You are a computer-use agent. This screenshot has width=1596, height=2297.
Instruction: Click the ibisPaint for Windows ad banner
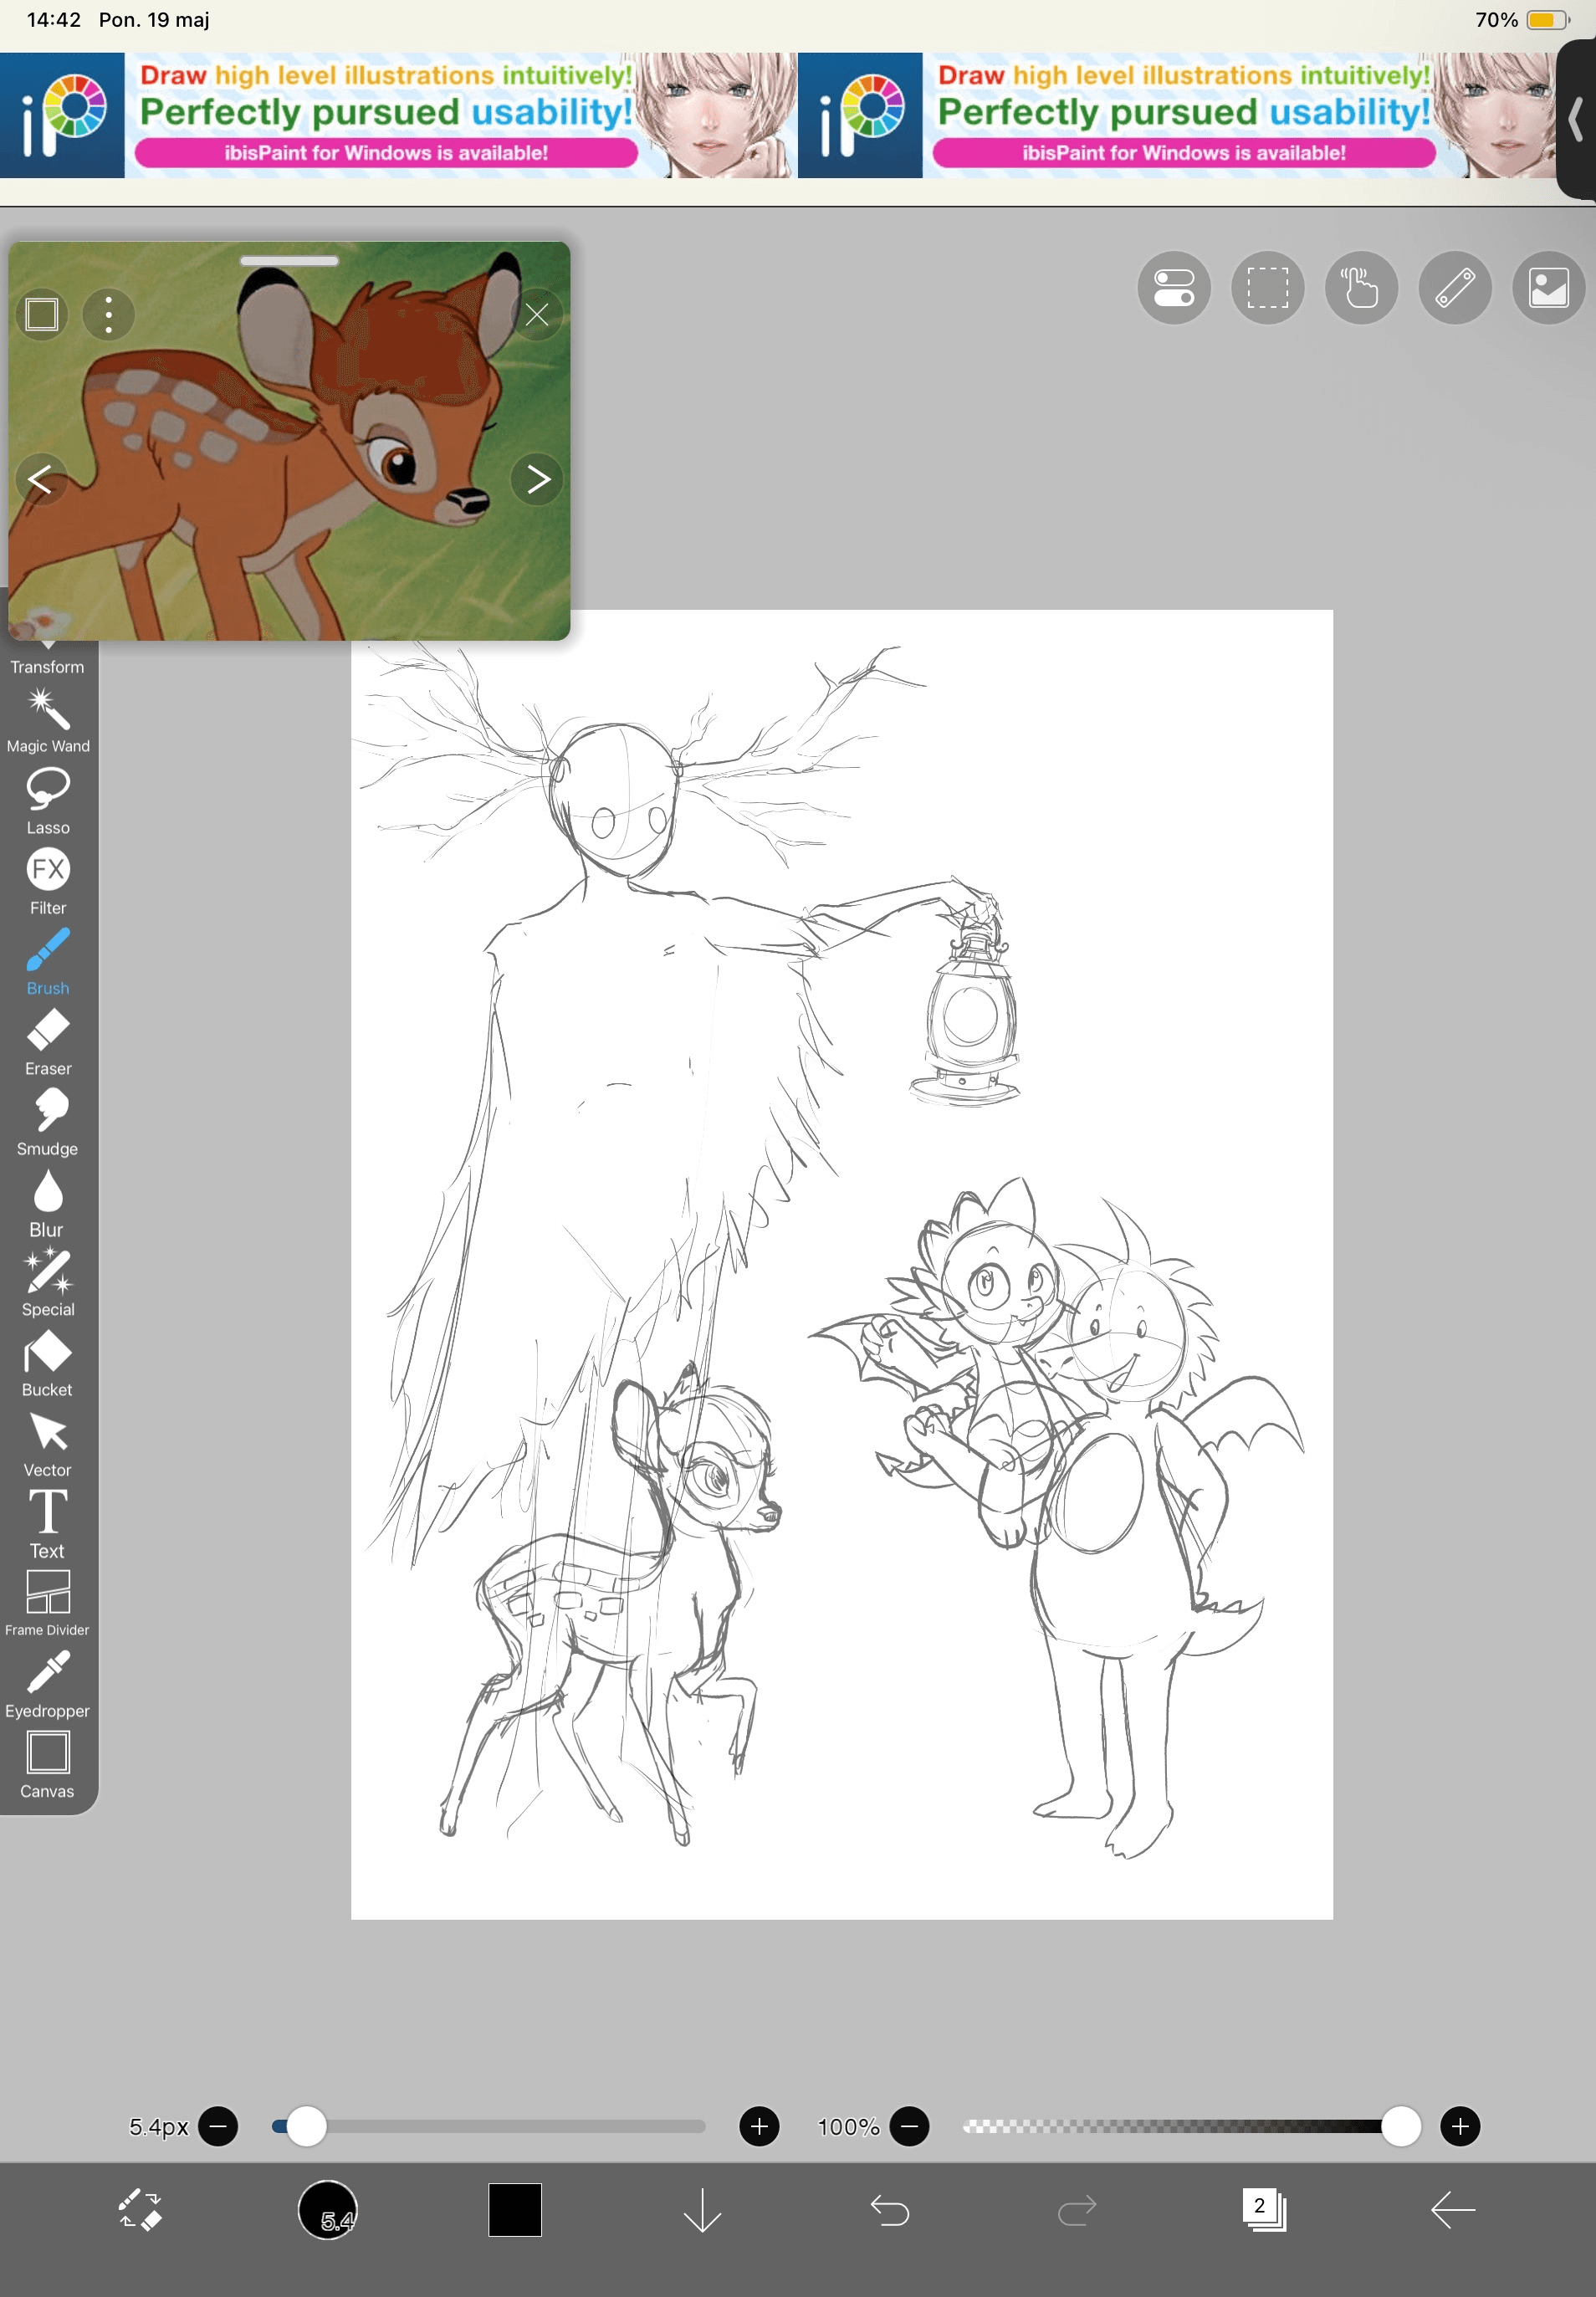[x=398, y=115]
